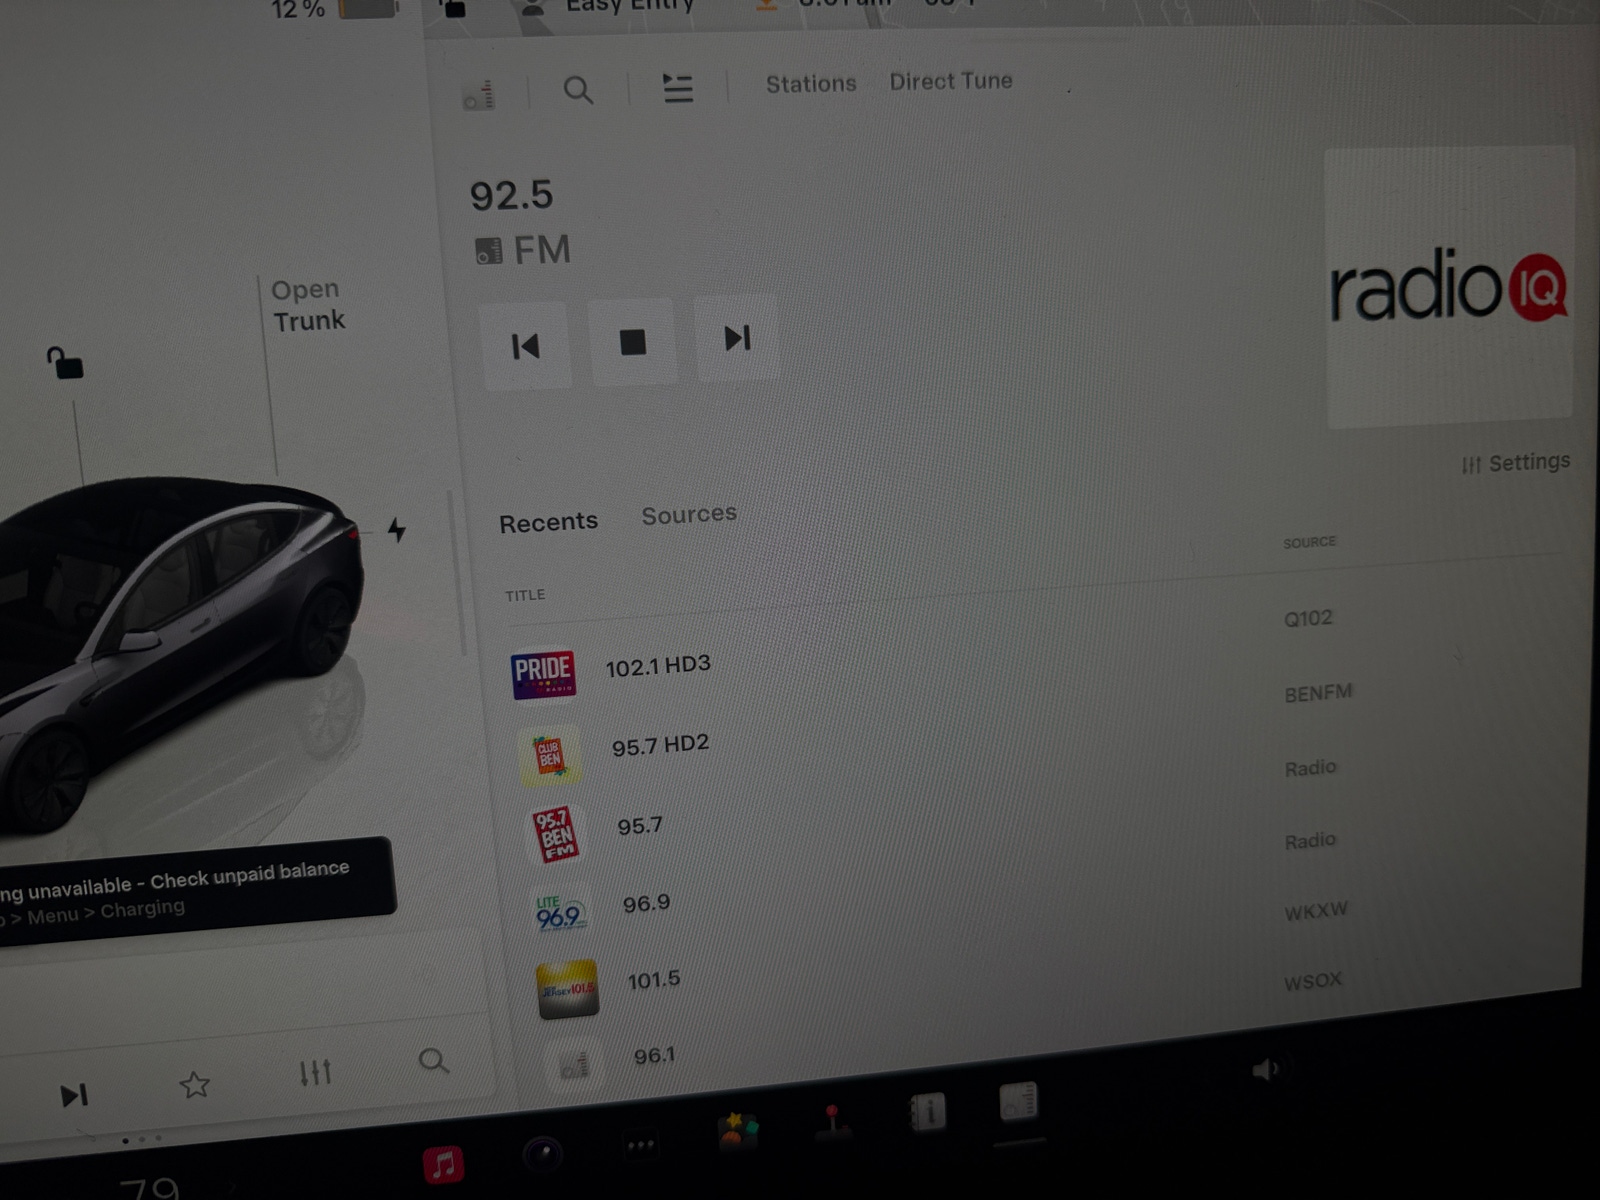Open the app launcher ellipsis icon
1600x1200 pixels.
pos(640,1143)
